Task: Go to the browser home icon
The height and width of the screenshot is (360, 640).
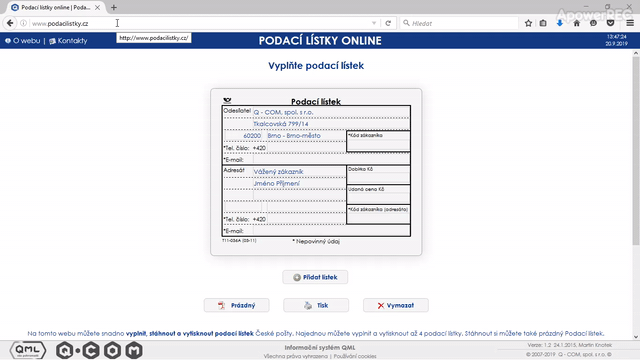Action: click(576, 23)
